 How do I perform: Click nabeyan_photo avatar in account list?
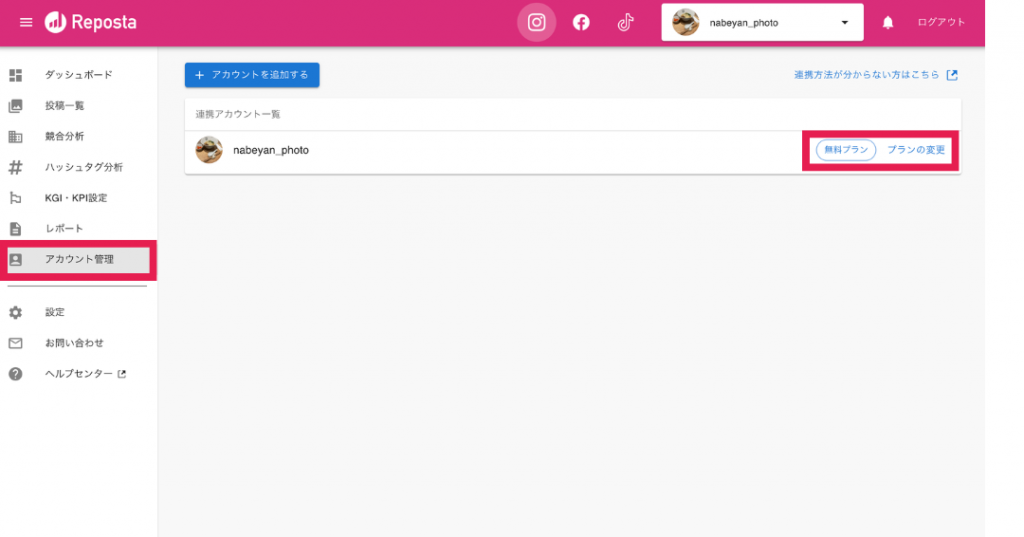click(209, 150)
